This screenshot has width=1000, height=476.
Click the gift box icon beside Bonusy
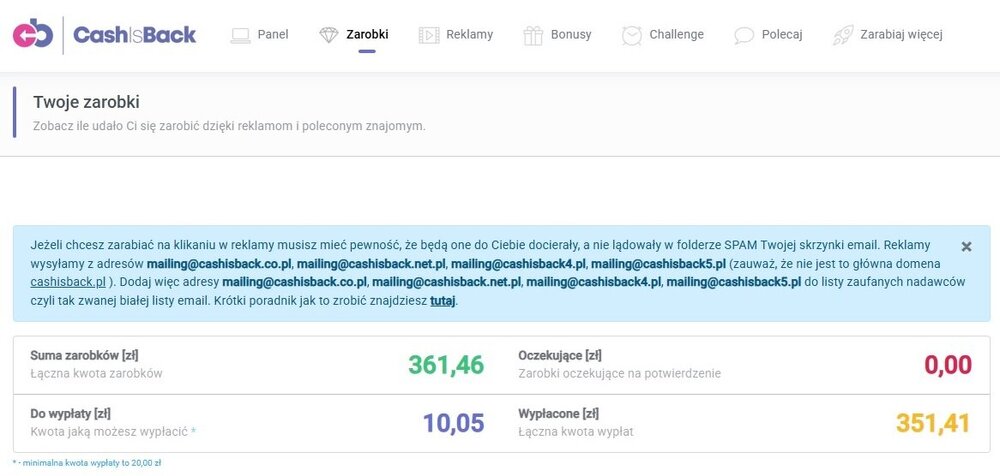[x=533, y=35]
